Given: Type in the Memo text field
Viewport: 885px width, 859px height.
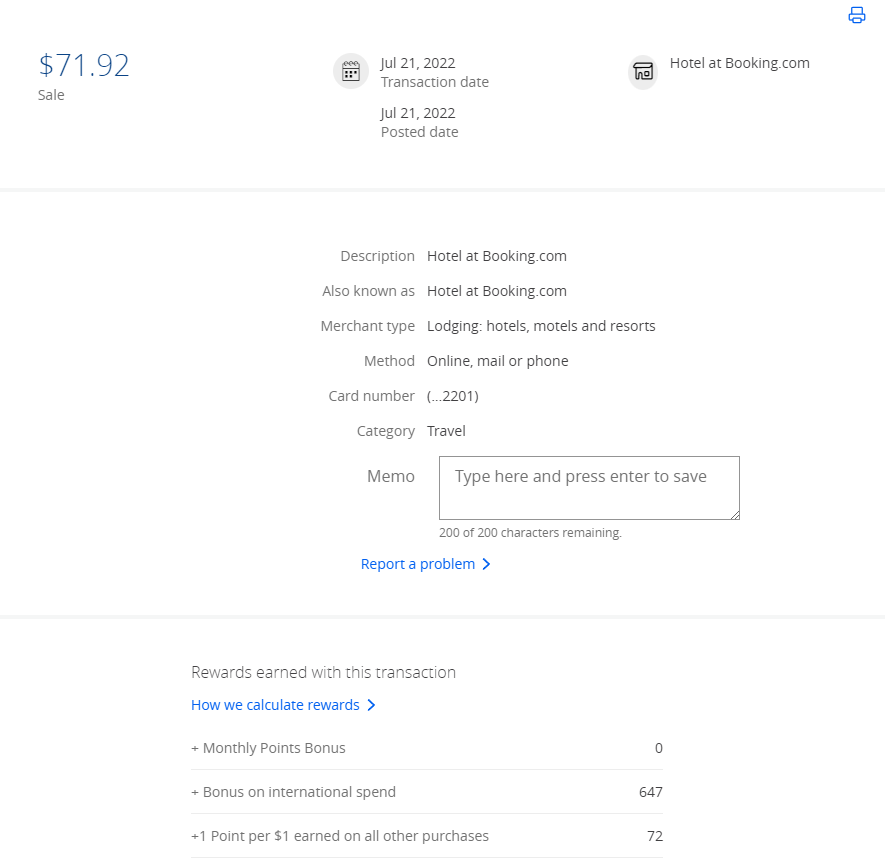Looking at the screenshot, I should point(588,488).
